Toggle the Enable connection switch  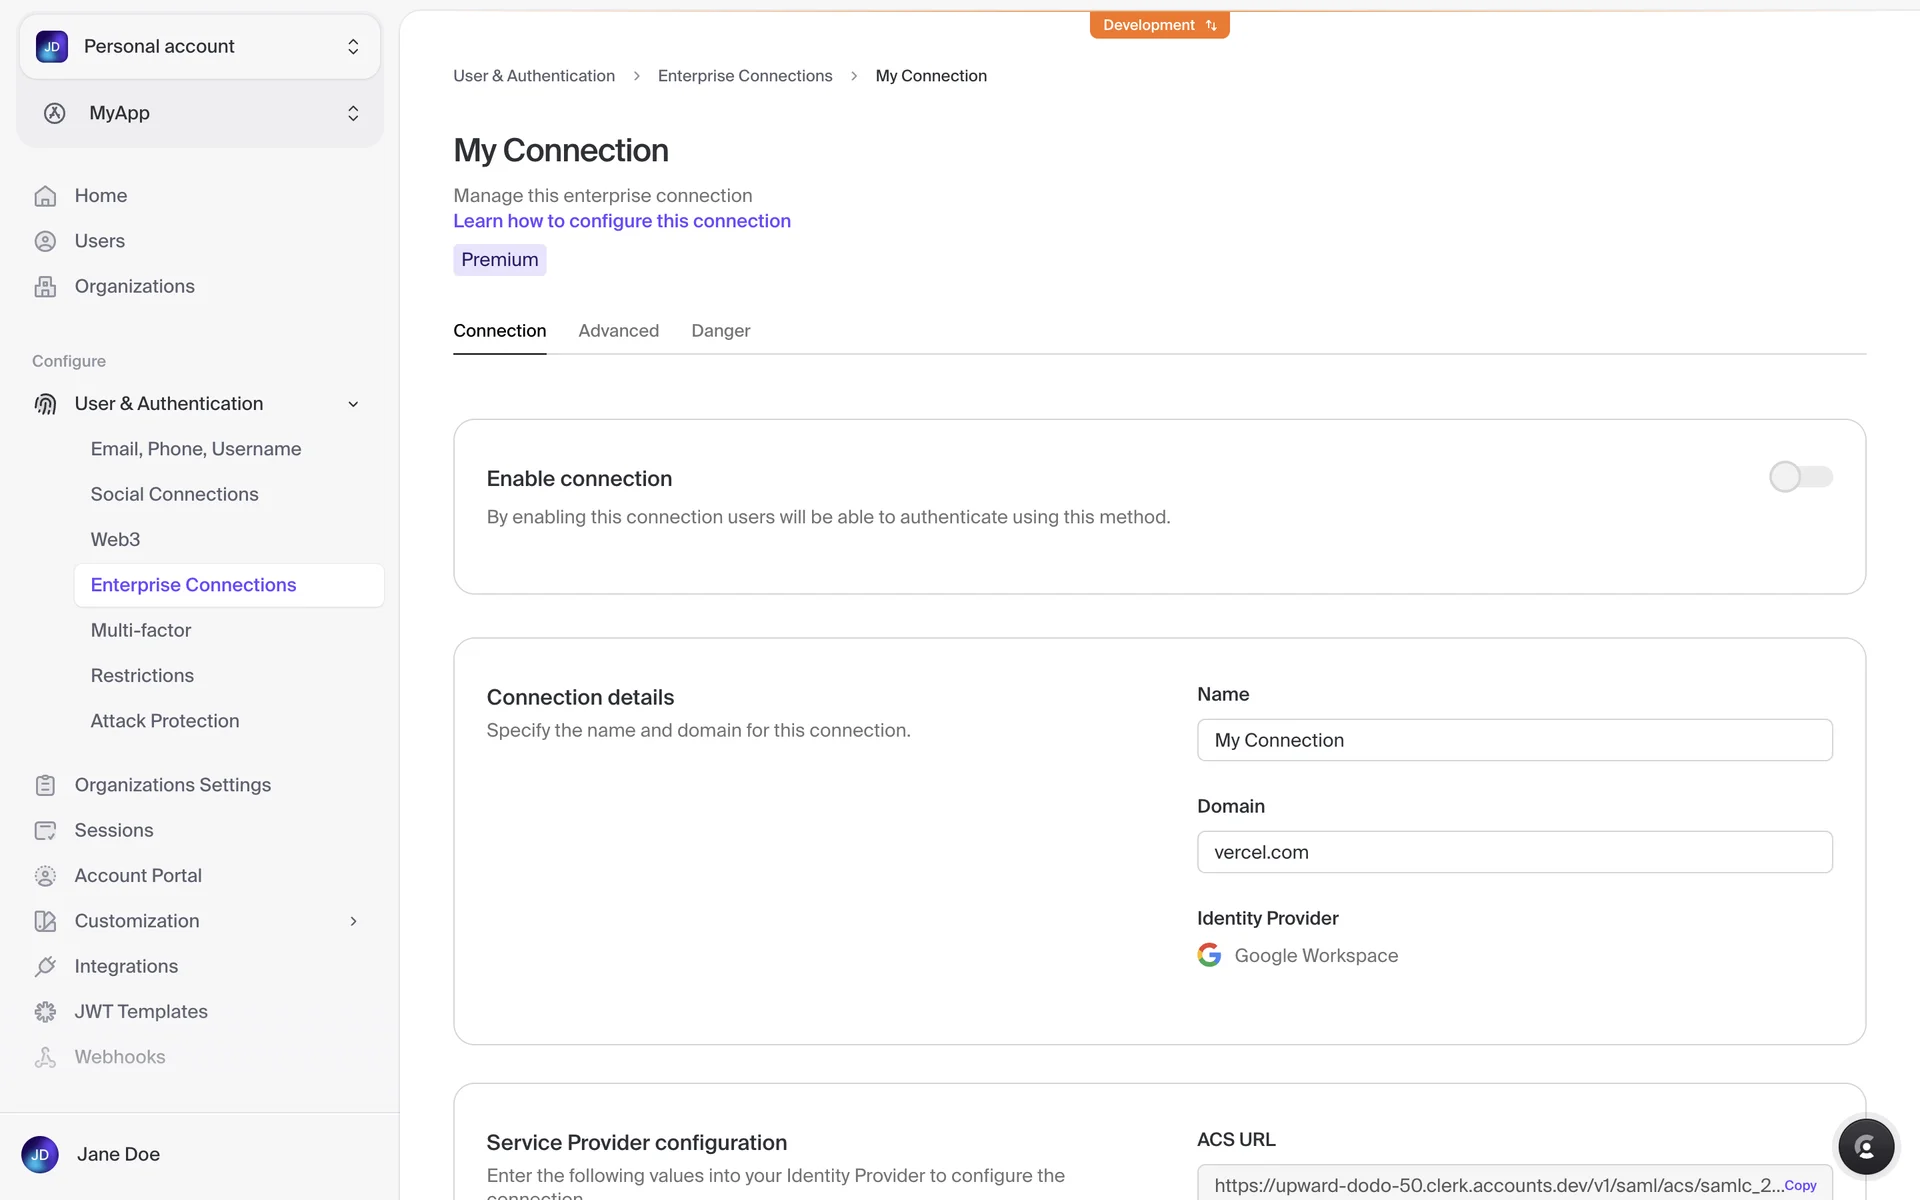coord(1800,477)
